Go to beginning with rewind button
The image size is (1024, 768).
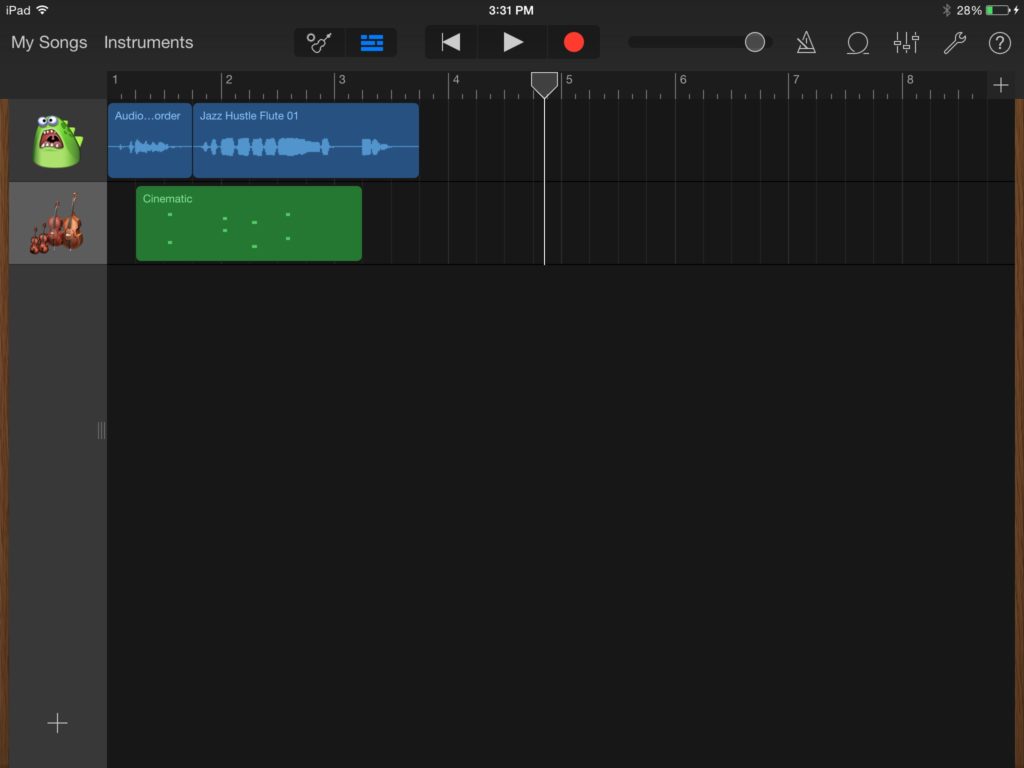click(451, 42)
